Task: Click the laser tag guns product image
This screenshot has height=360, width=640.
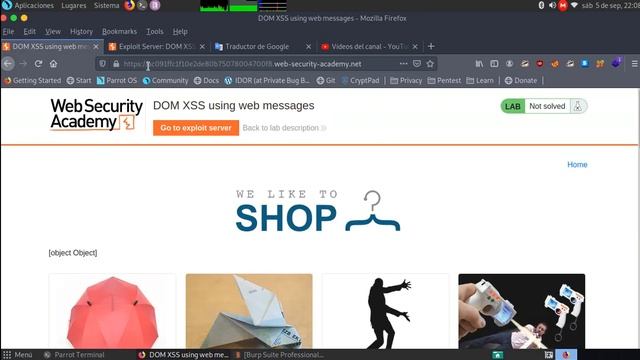Action: pyautogui.click(x=522, y=311)
